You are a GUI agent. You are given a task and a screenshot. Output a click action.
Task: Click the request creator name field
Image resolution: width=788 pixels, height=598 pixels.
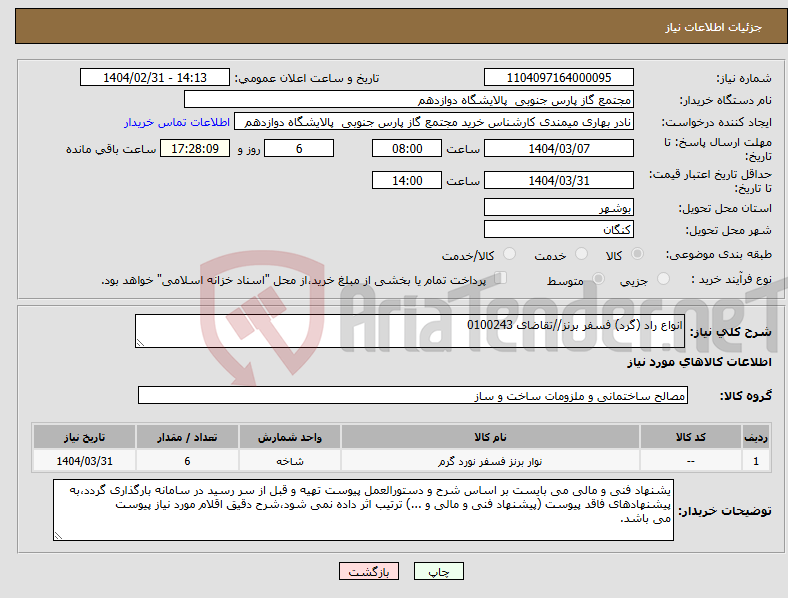point(434,122)
